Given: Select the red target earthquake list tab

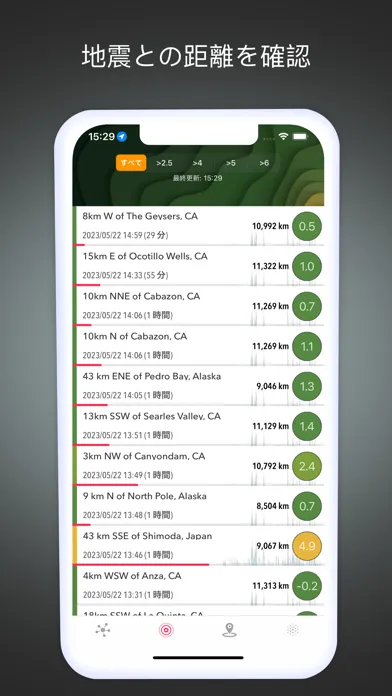Looking at the screenshot, I should (x=166, y=630).
